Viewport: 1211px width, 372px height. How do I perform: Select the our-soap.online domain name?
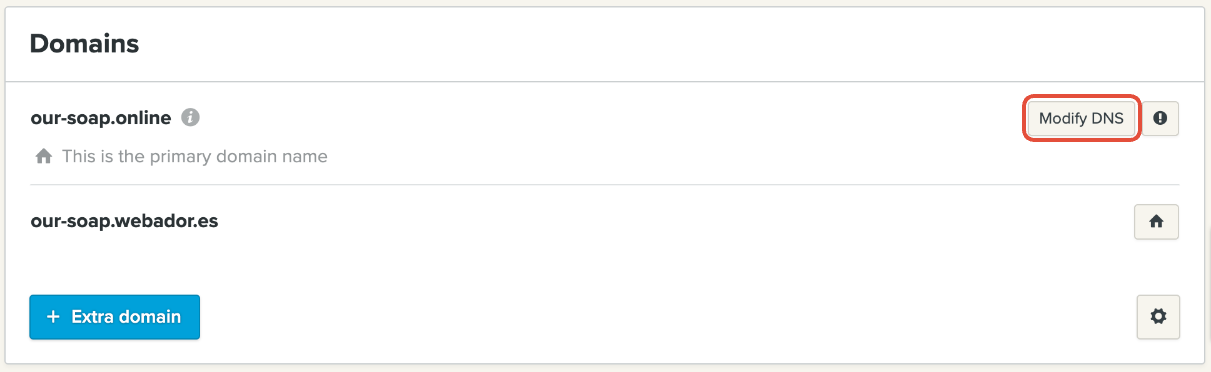pyautogui.click(x=101, y=118)
